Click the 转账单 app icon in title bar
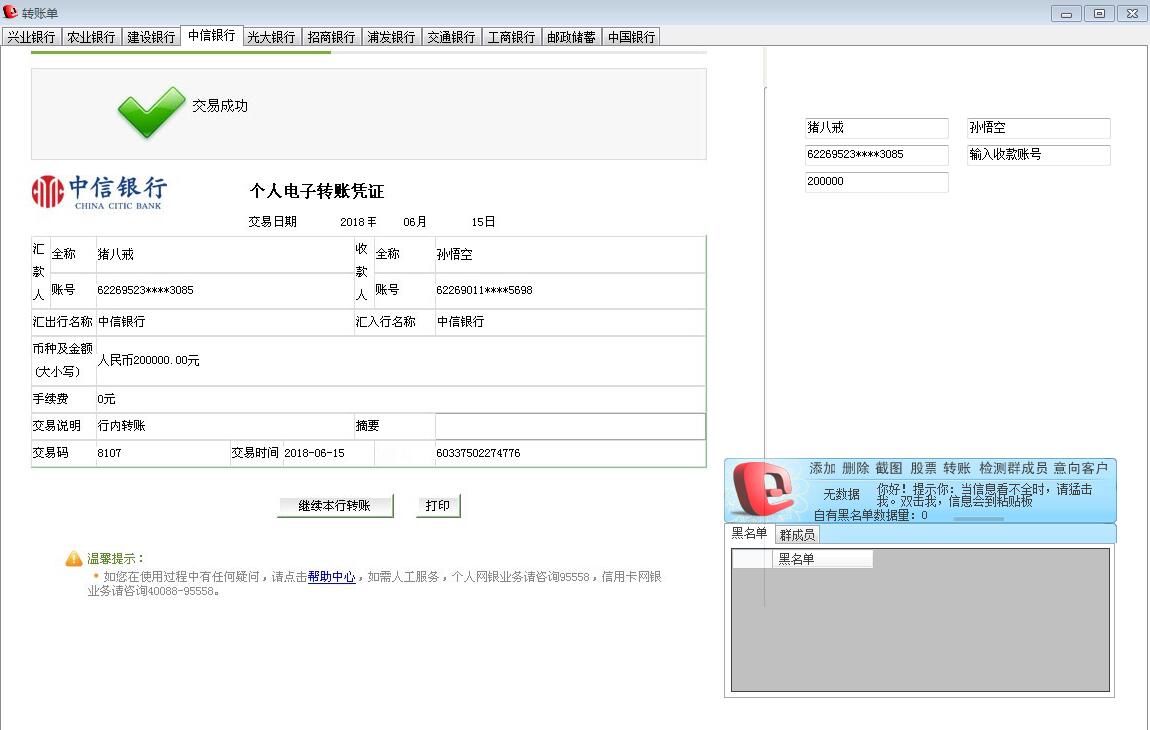Screen dimensions: 1150x730 click(10, 12)
